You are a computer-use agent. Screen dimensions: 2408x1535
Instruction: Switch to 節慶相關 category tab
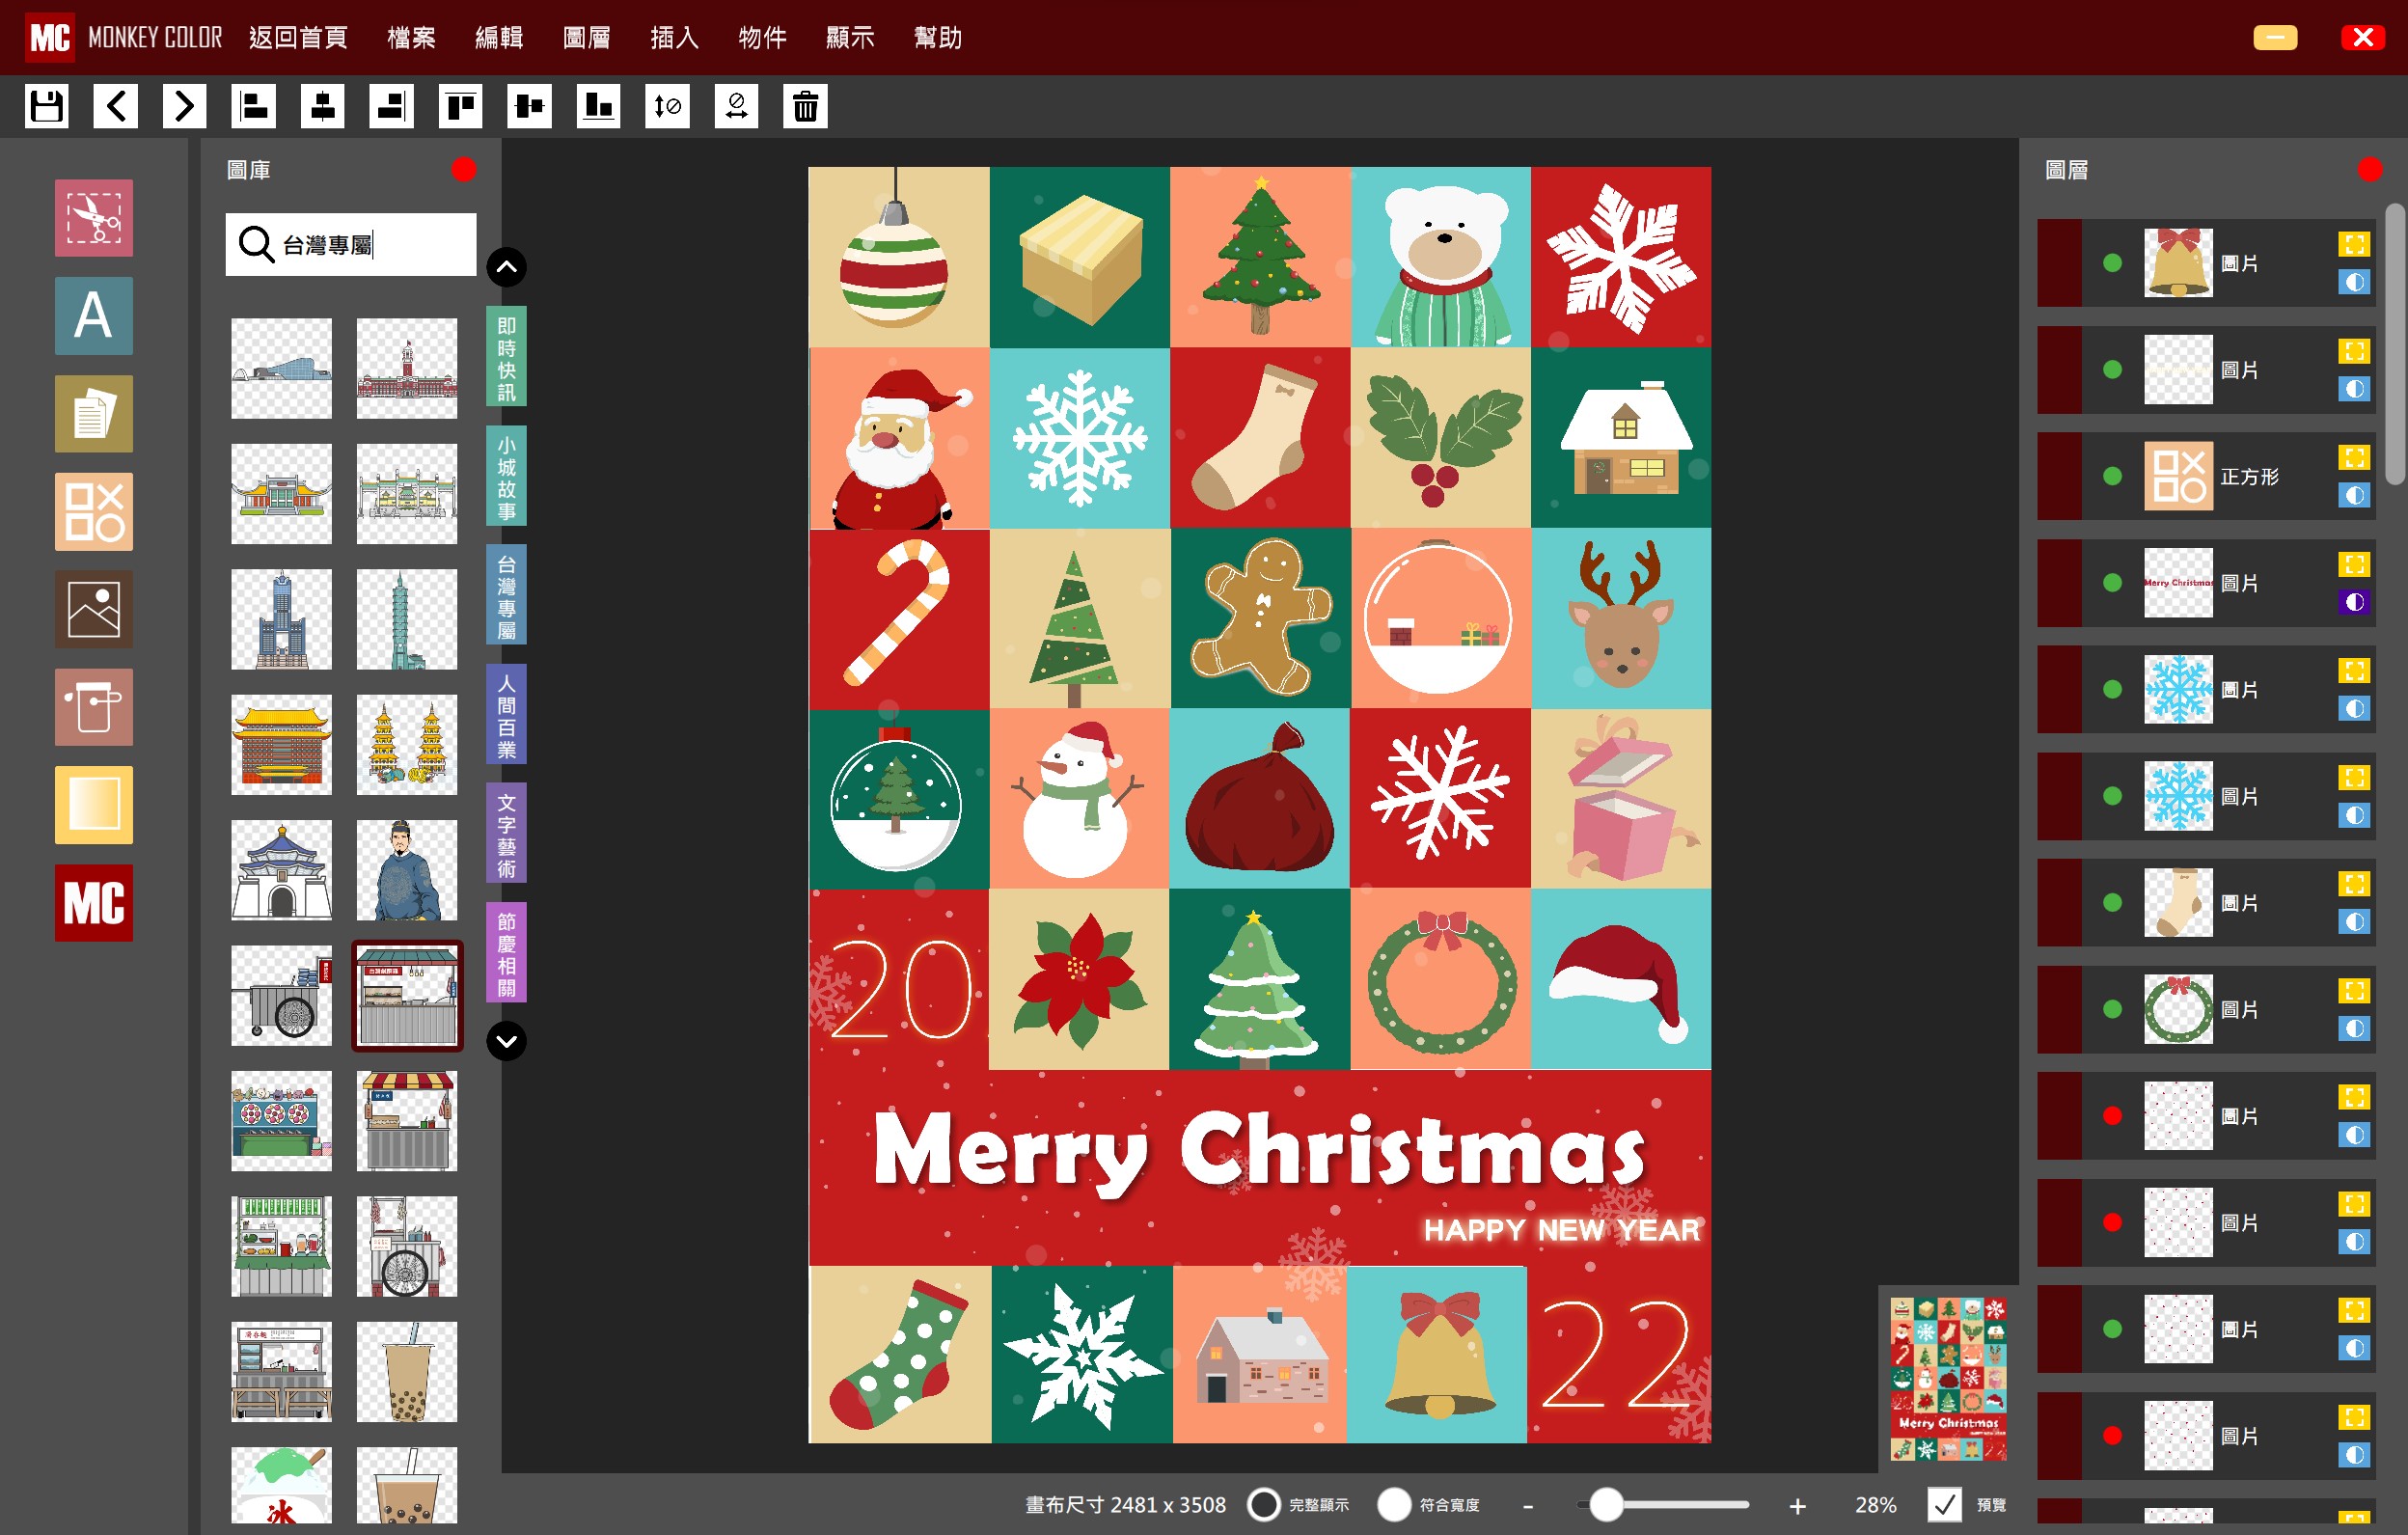(506, 953)
